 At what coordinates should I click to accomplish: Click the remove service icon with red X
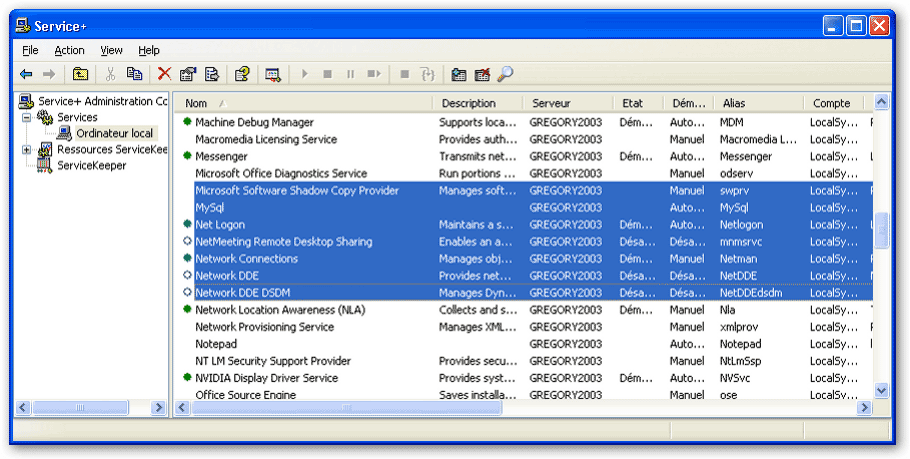(x=482, y=74)
